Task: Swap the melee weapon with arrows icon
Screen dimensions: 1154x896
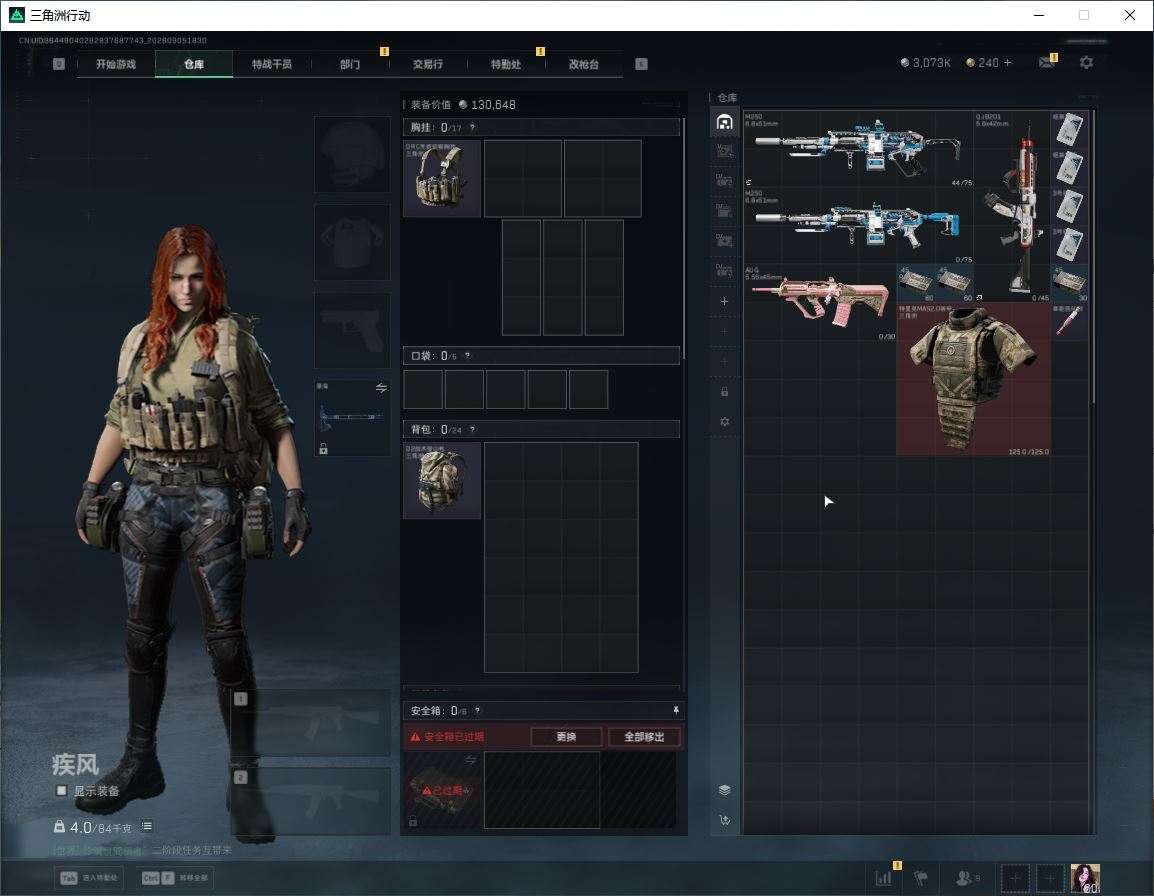Action: (x=381, y=388)
